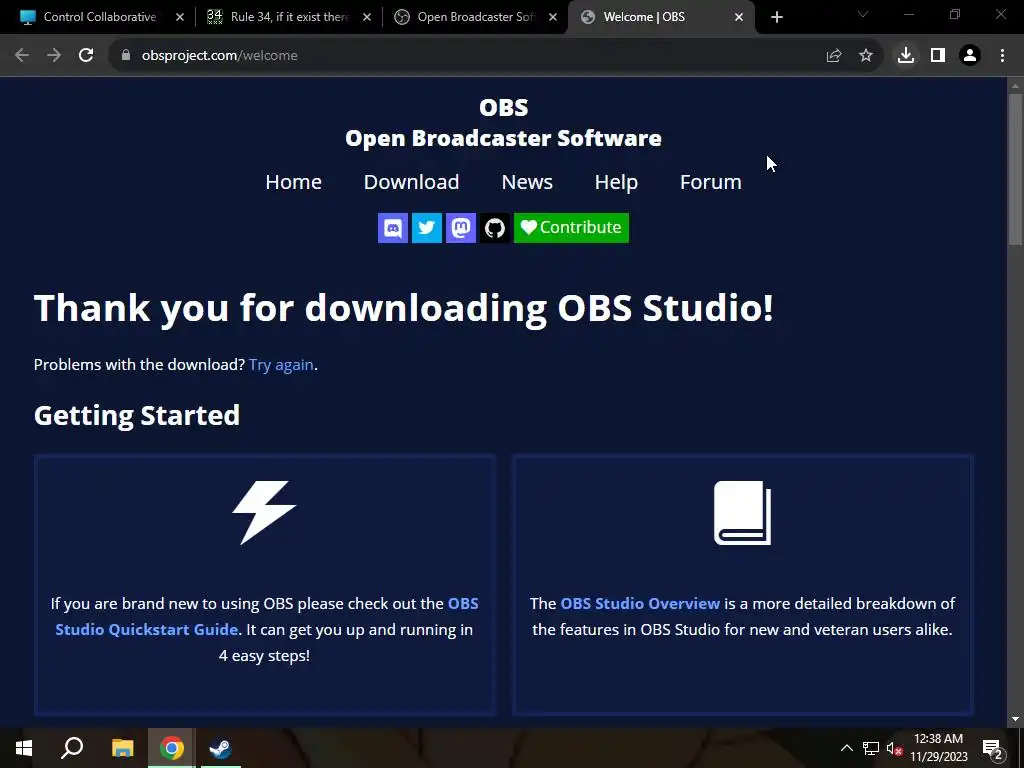
Task: Click the Chrome taskbar icon
Action: tap(171, 748)
